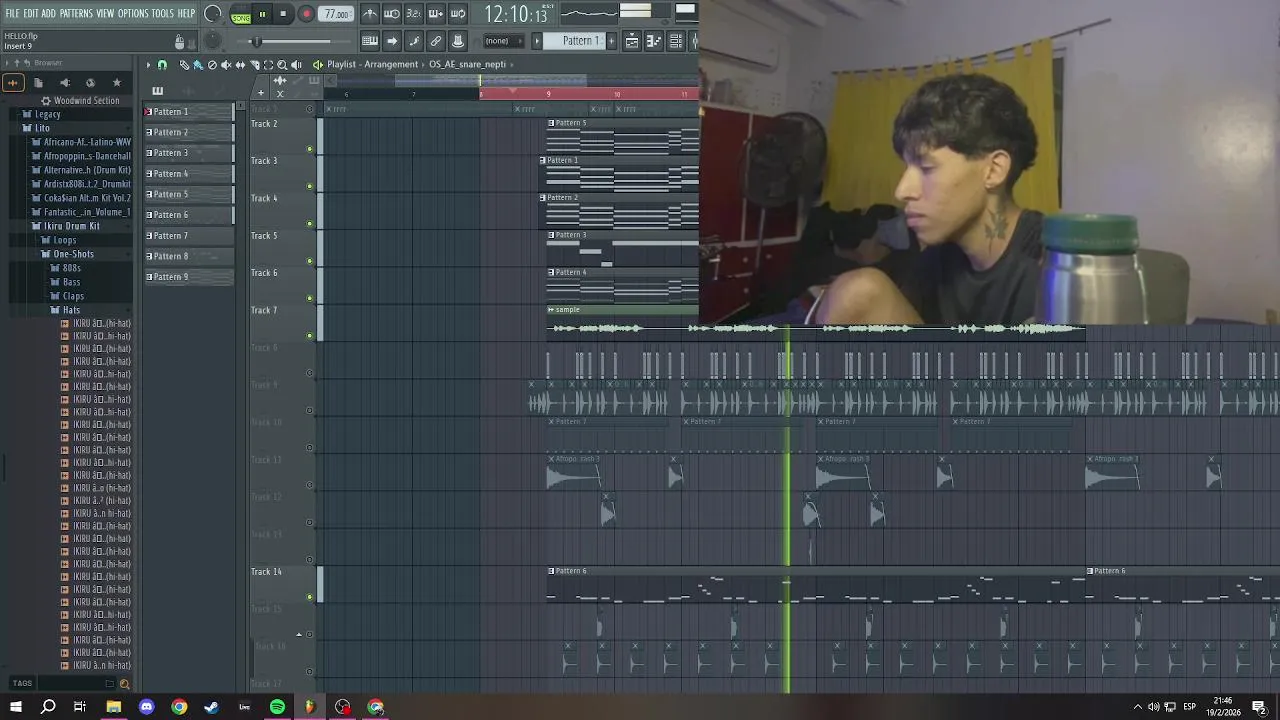Click the browser search magnifier icon near TAGS
Image resolution: width=1280 pixels, height=720 pixels.
124,684
